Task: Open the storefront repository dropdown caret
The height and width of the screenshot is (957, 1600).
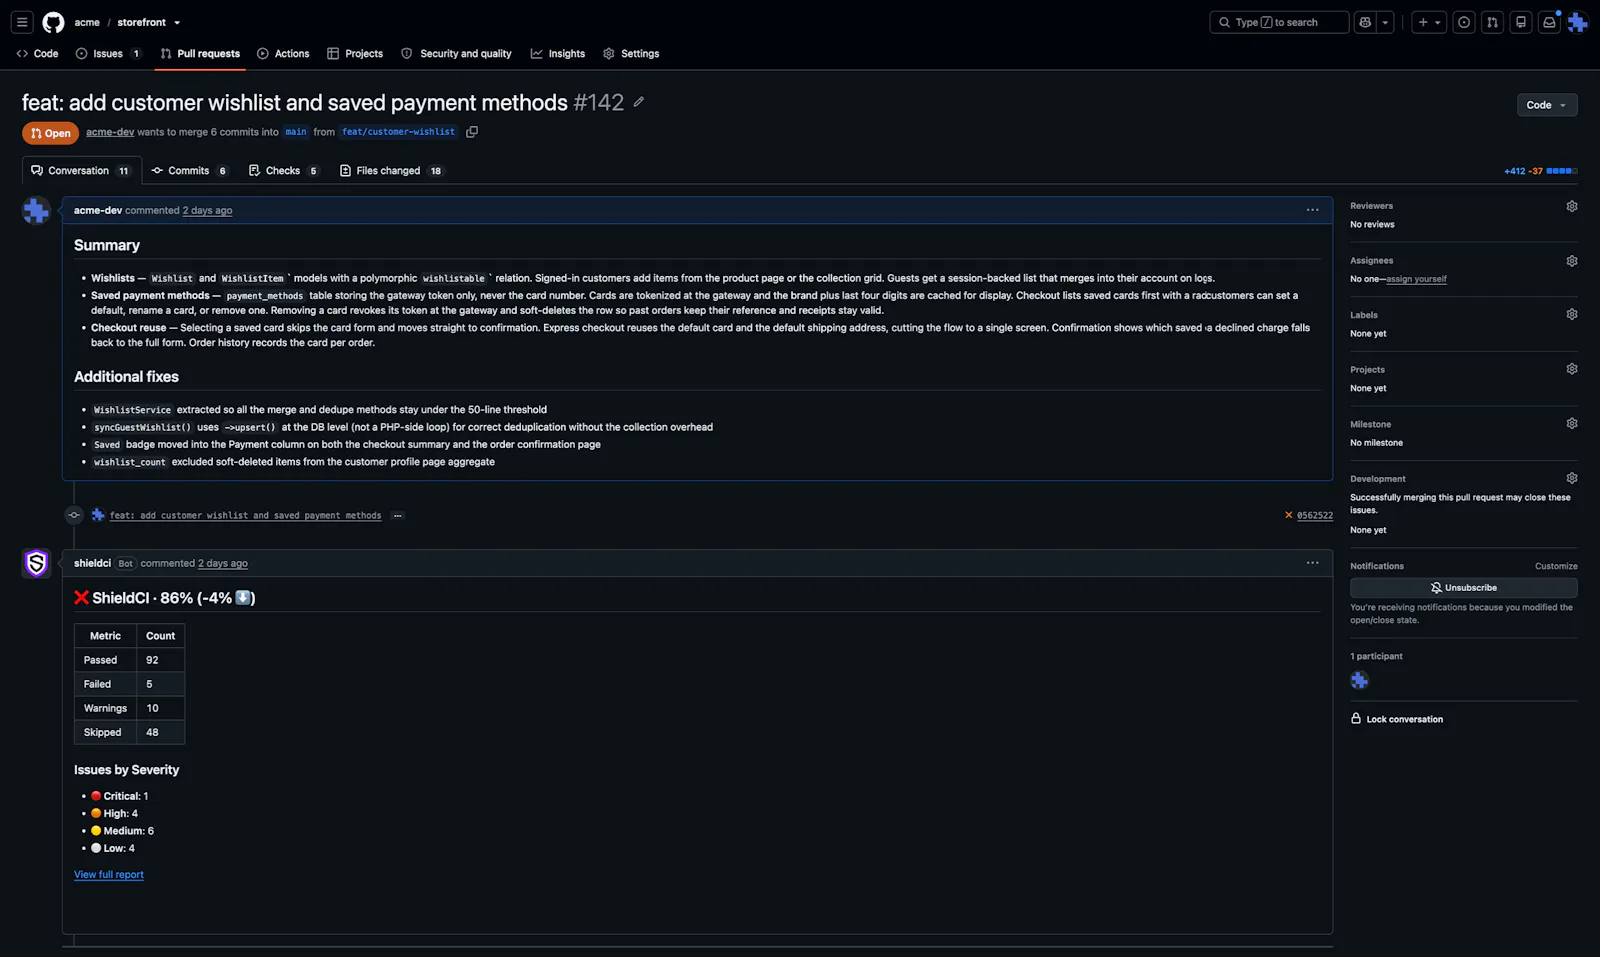Action: click(177, 23)
